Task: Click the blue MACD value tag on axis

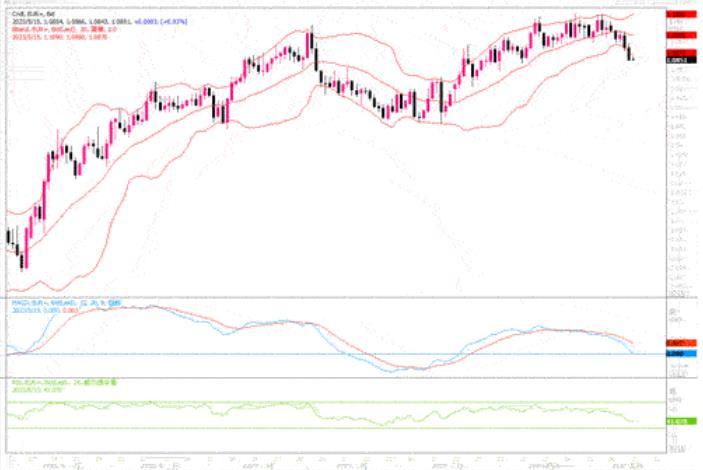Action: click(x=676, y=354)
